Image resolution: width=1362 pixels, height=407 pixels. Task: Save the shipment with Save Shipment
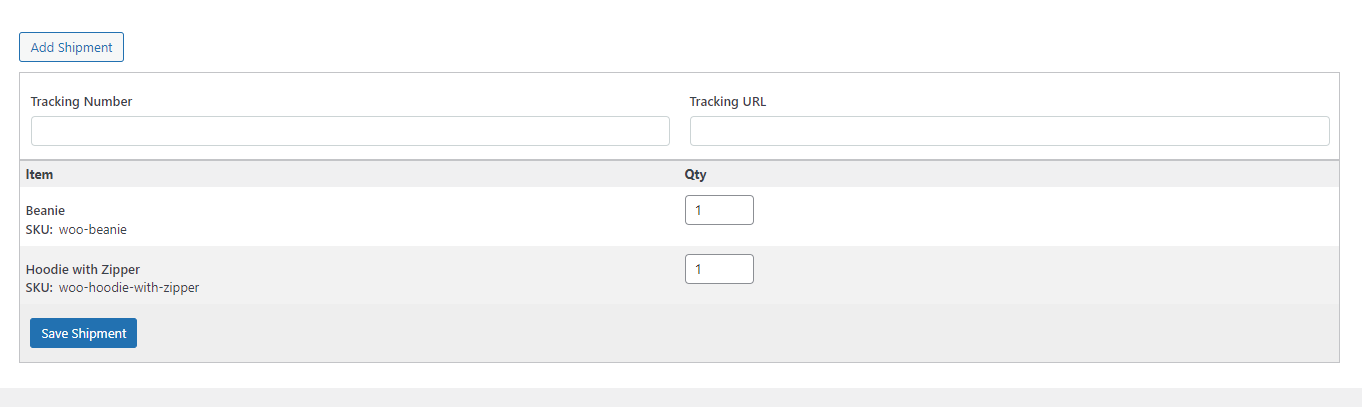83,333
